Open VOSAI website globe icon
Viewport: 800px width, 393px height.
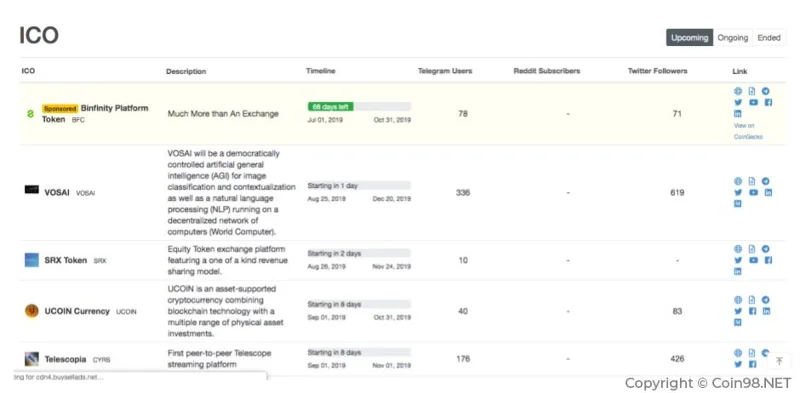[x=738, y=181]
